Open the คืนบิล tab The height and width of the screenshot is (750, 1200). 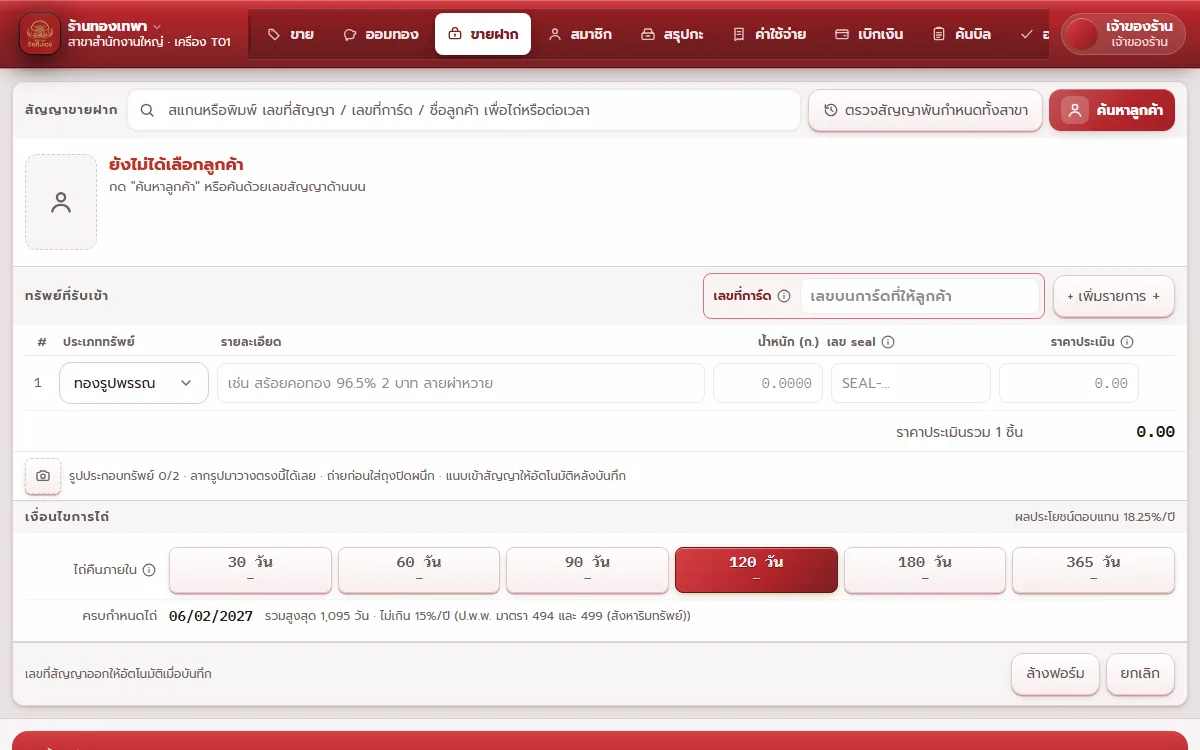pos(961,34)
